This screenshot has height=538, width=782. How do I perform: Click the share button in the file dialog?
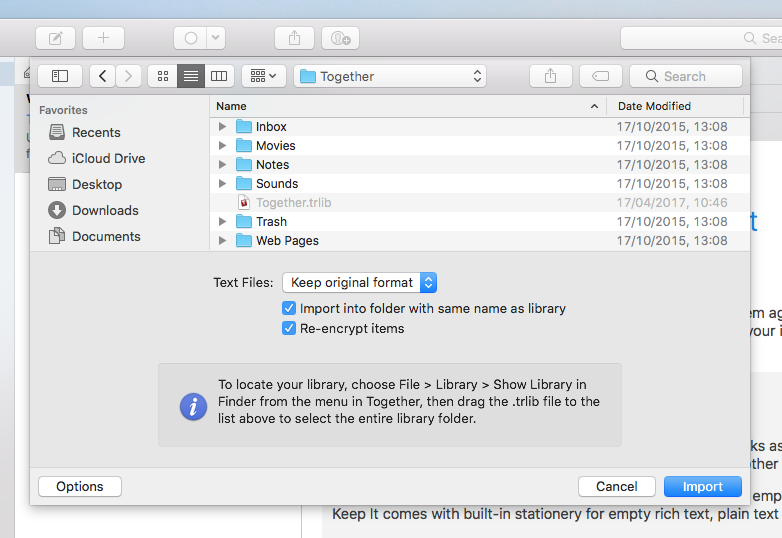(551, 76)
